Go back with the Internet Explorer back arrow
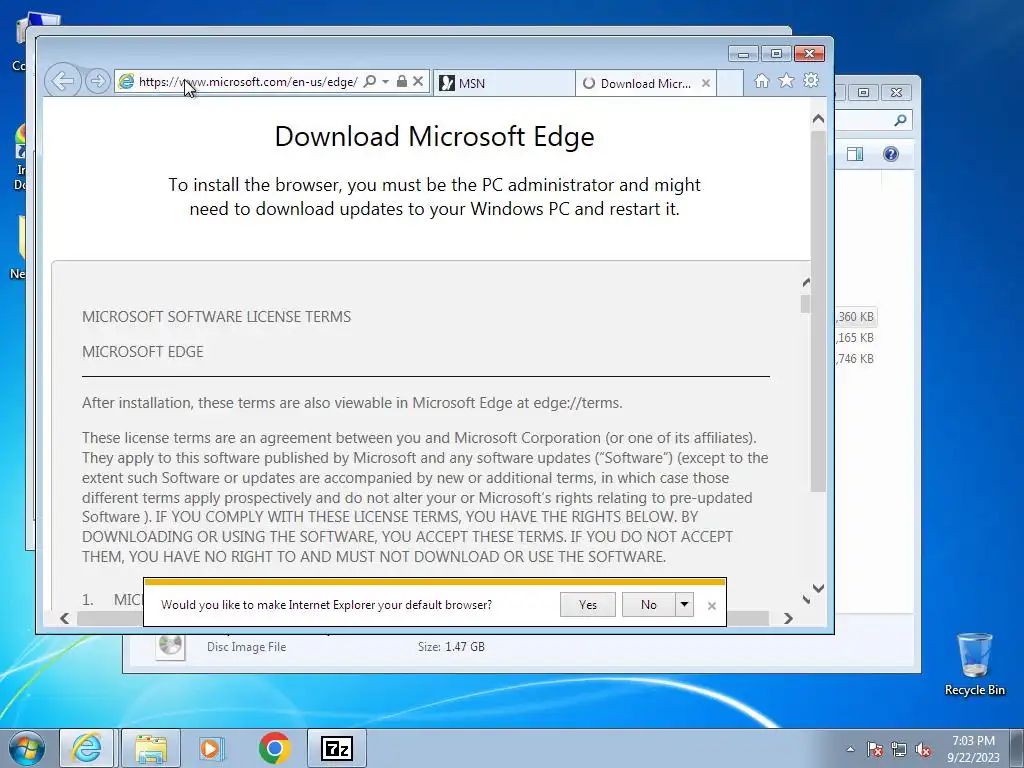1024x768 pixels. click(63, 81)
